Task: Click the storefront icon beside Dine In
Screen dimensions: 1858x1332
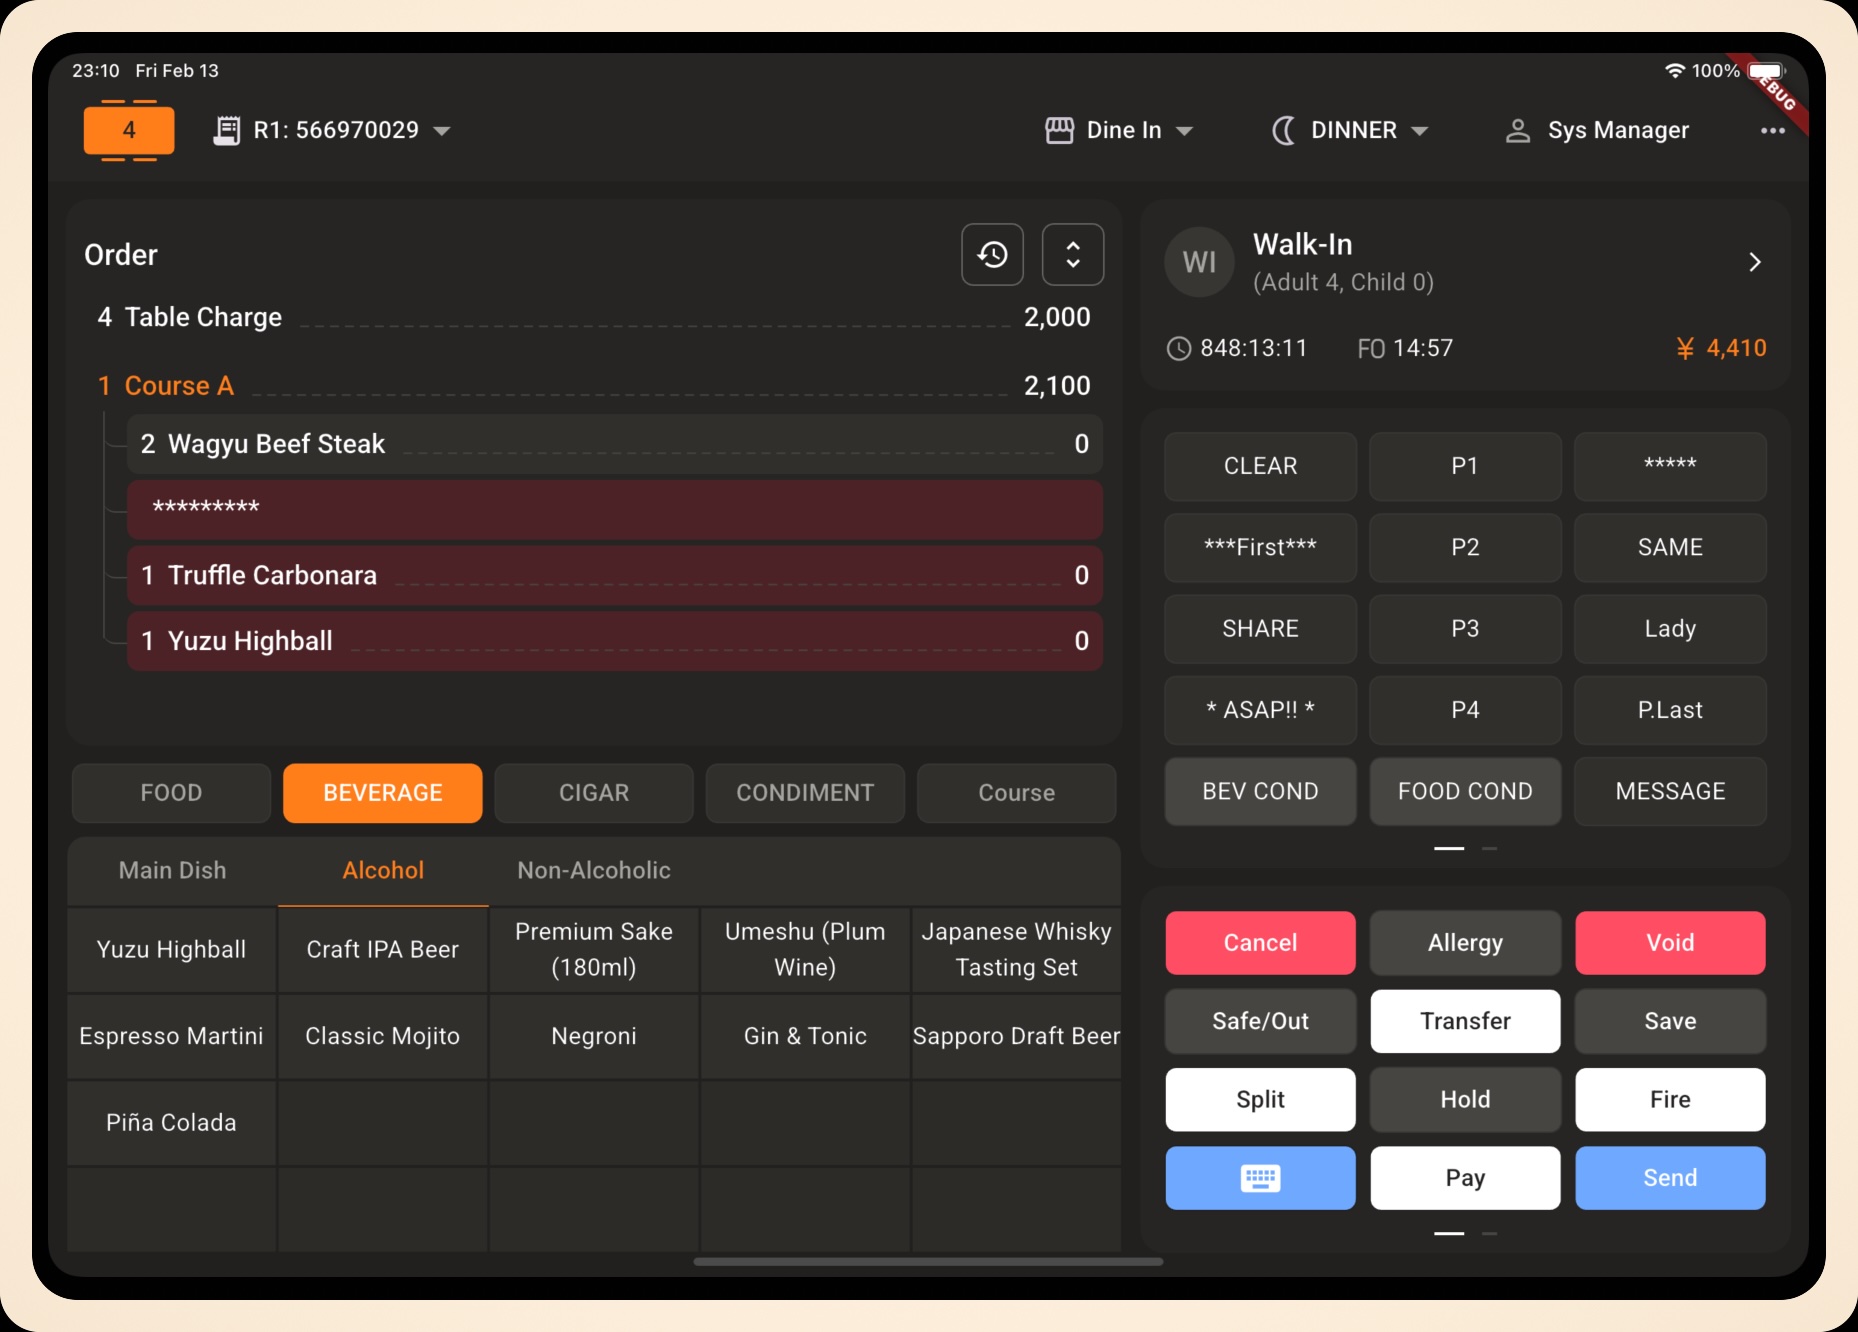Action: (1060, 130)
